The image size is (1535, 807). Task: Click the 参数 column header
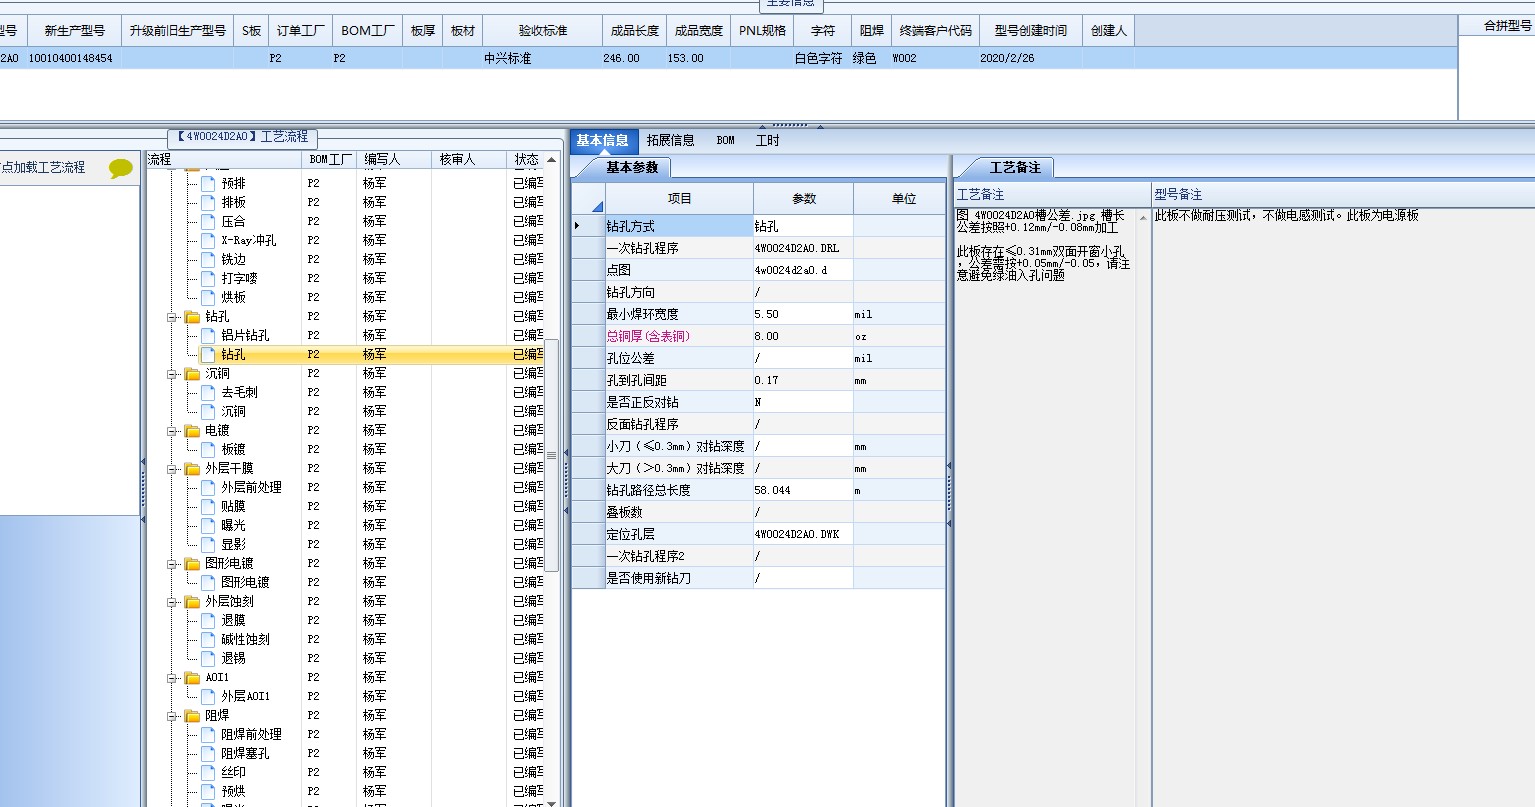click(x=803, y=199)
